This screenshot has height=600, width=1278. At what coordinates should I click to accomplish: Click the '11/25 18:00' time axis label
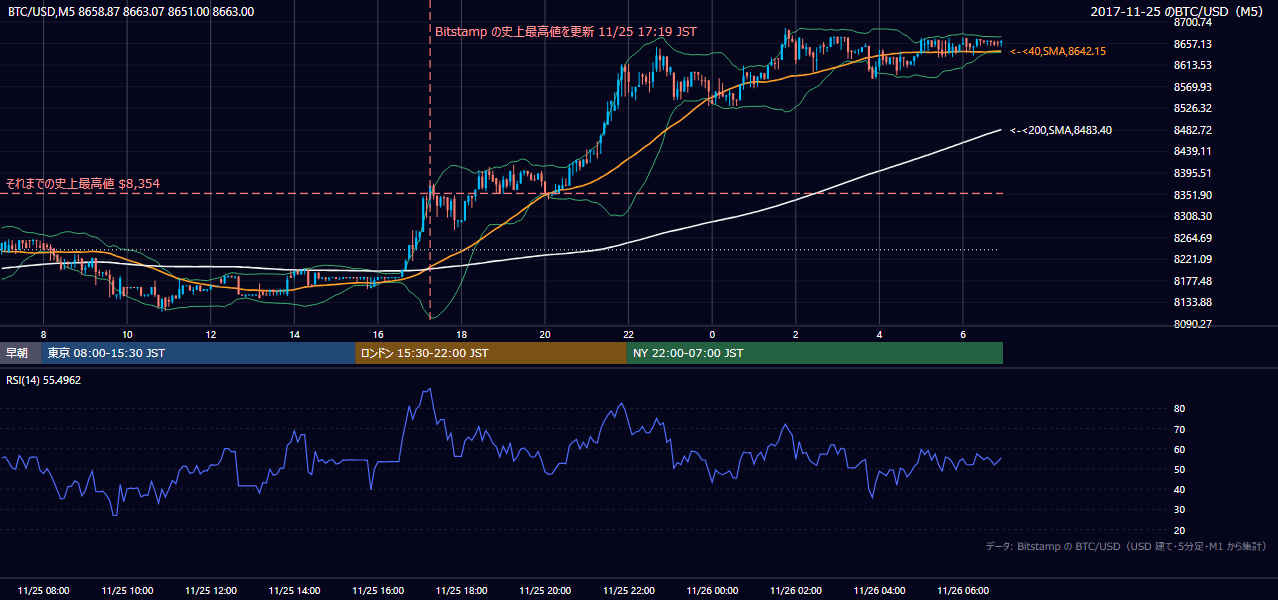point(461,591)
